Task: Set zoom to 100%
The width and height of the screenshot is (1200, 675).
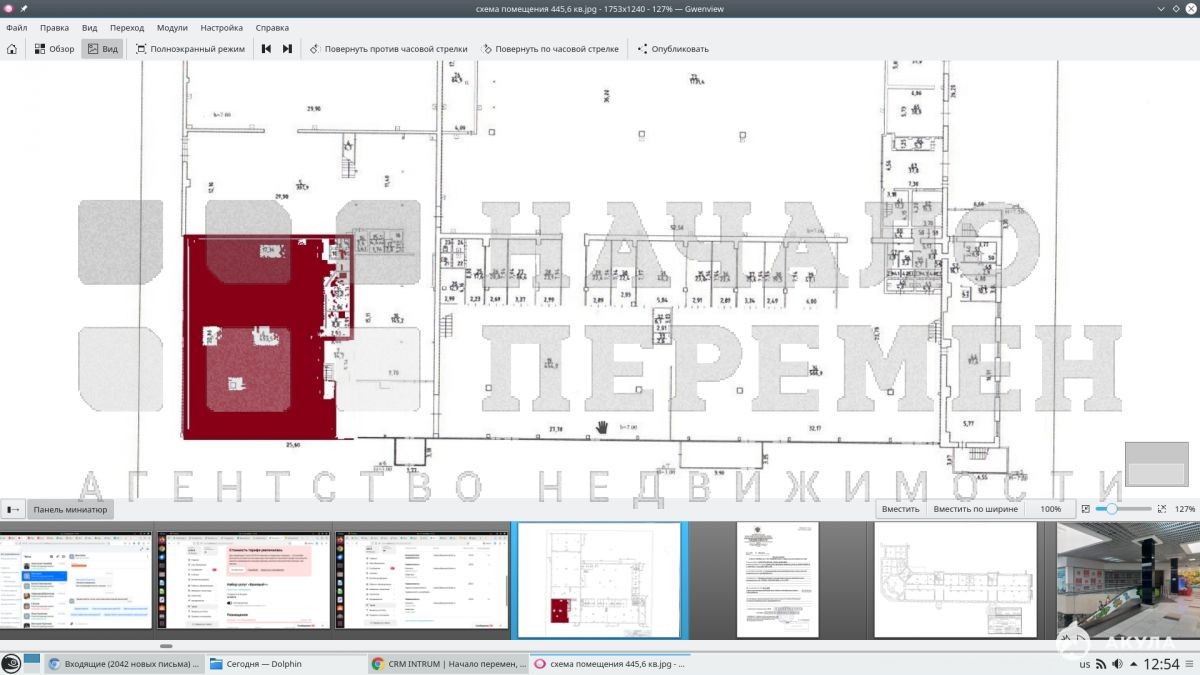Action: tap(1050, 509)
